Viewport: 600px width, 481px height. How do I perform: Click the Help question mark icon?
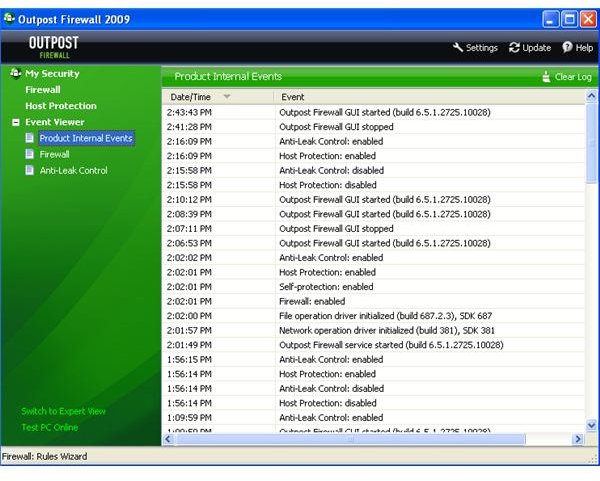point(567,47)
